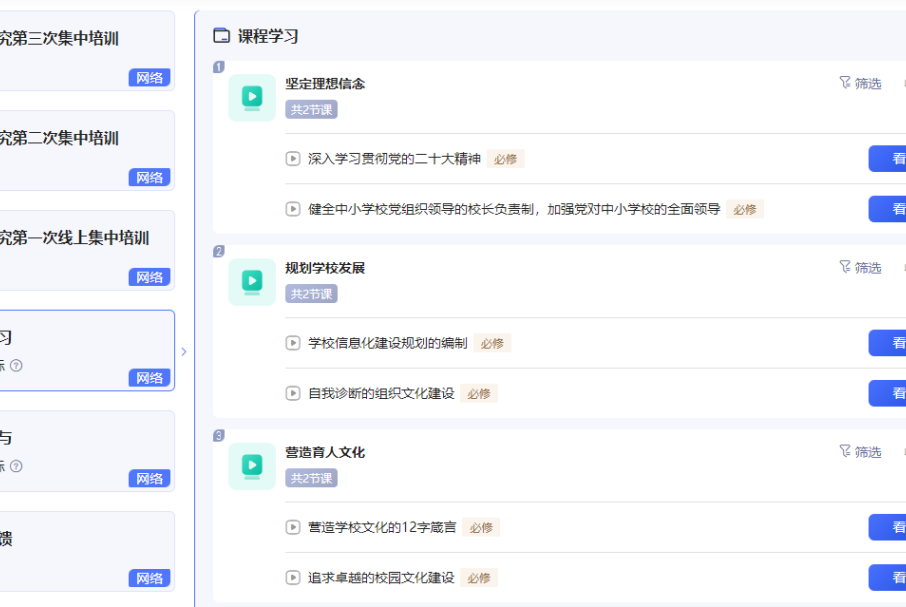This screenshot has height=607, width=906.
Task: Click play icon beside 学校信息化建设规划的编制
Action: coord(292,342)
